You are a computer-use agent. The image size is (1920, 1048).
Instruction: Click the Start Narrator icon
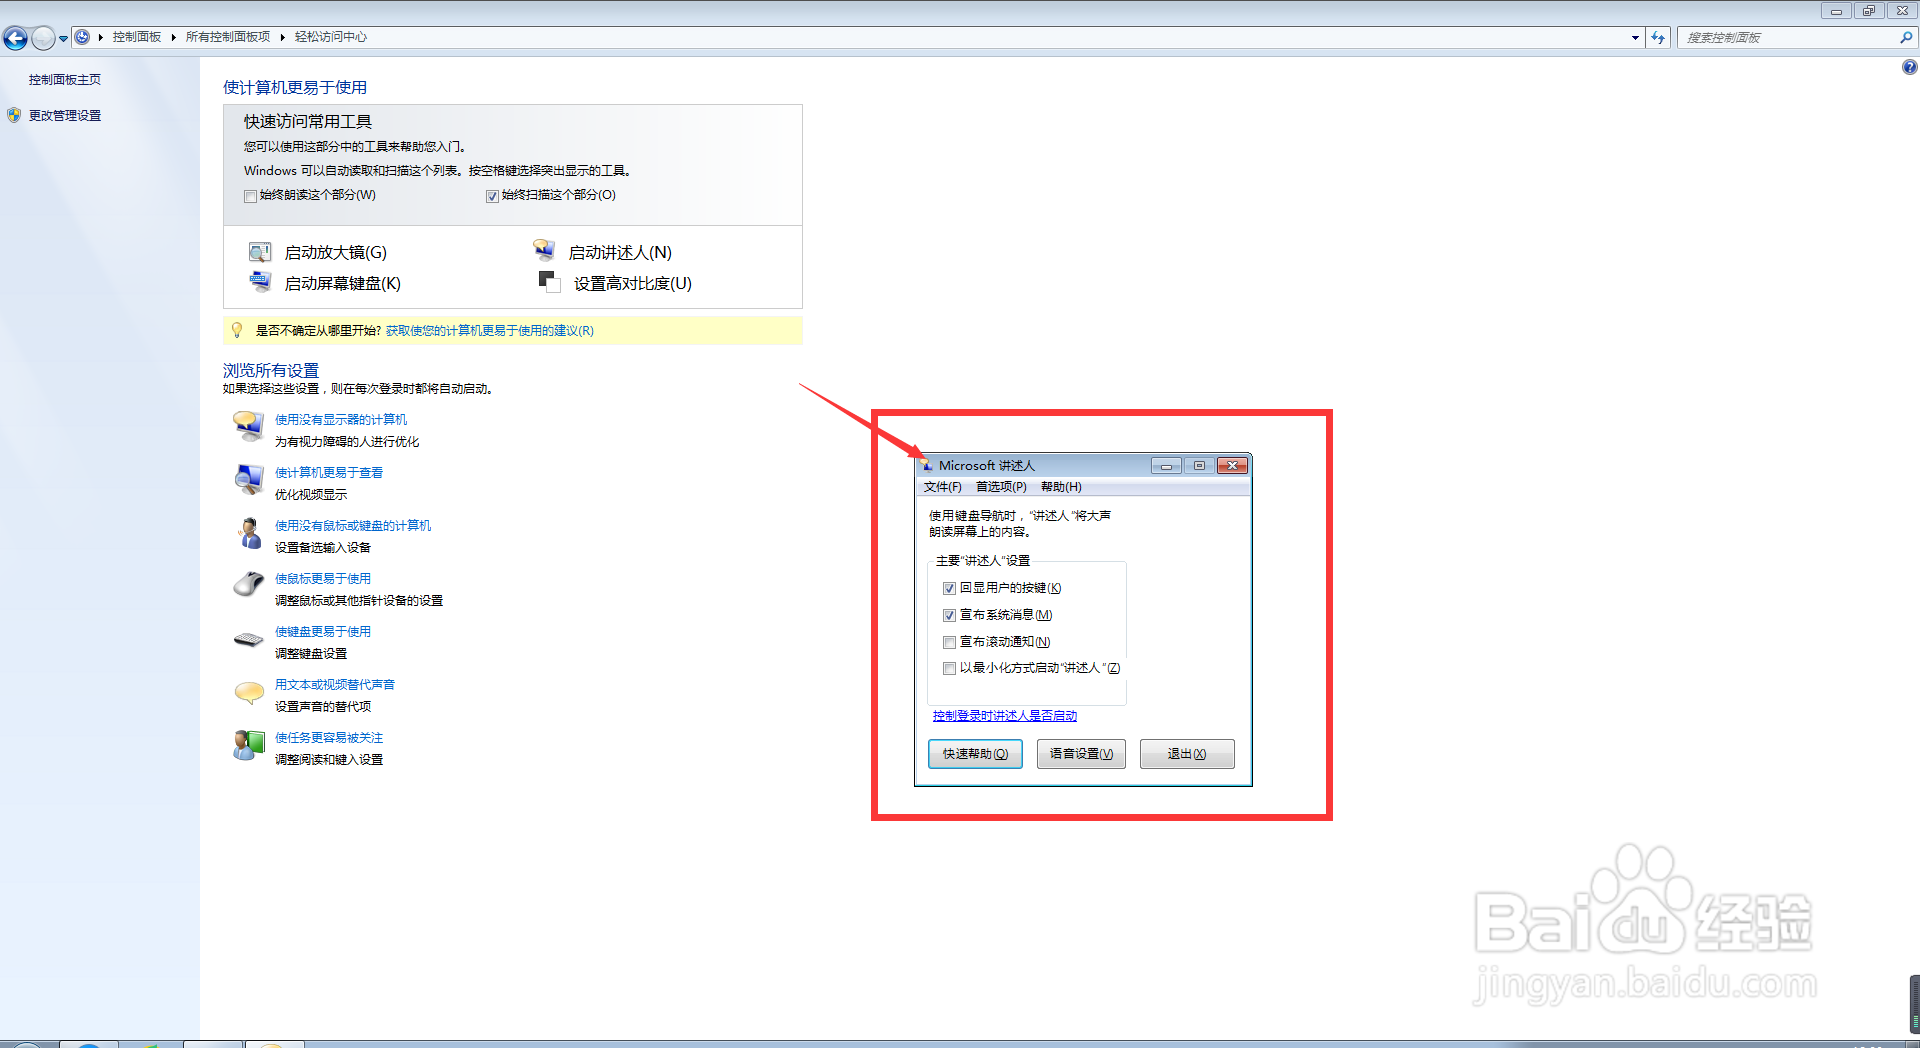coord(544,250)
